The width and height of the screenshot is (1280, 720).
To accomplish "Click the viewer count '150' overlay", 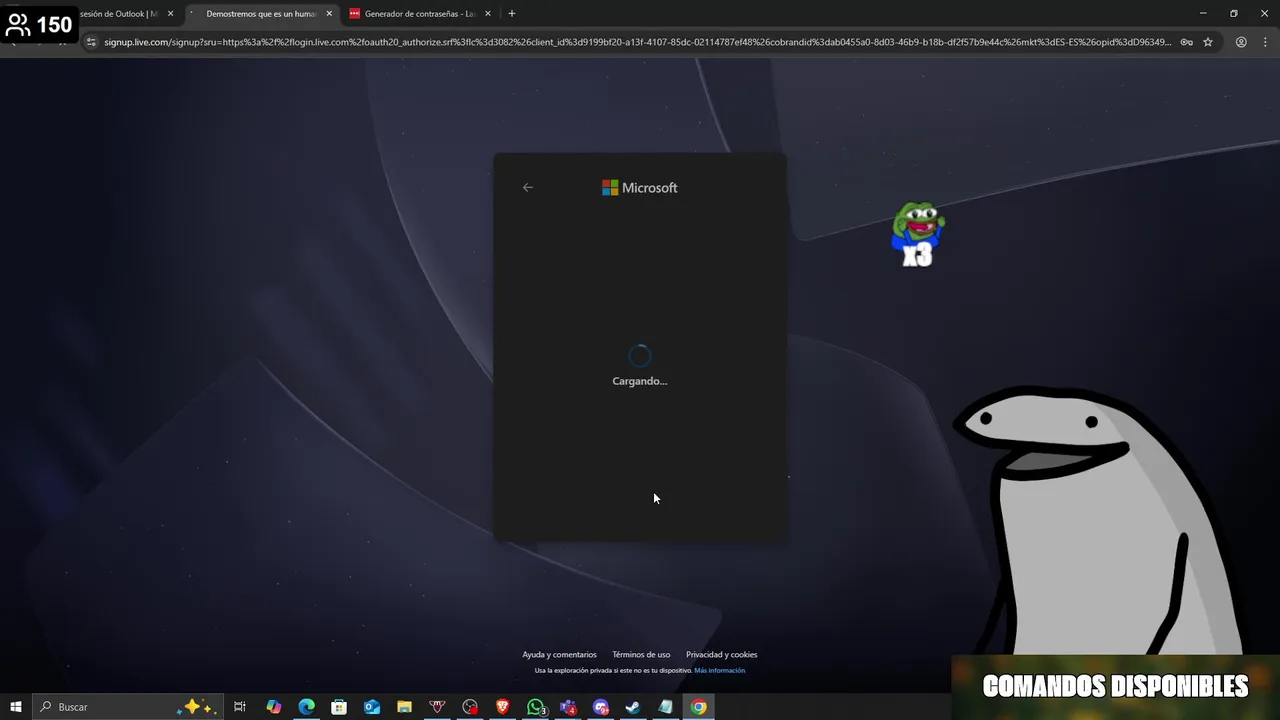I will [x=39, y=24].
